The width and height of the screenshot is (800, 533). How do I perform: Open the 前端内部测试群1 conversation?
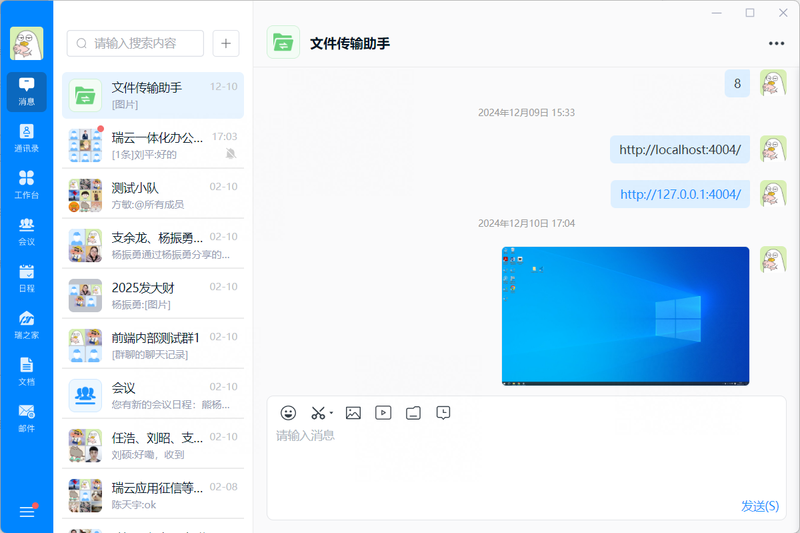pyautogui.click(x=153, y=345)
